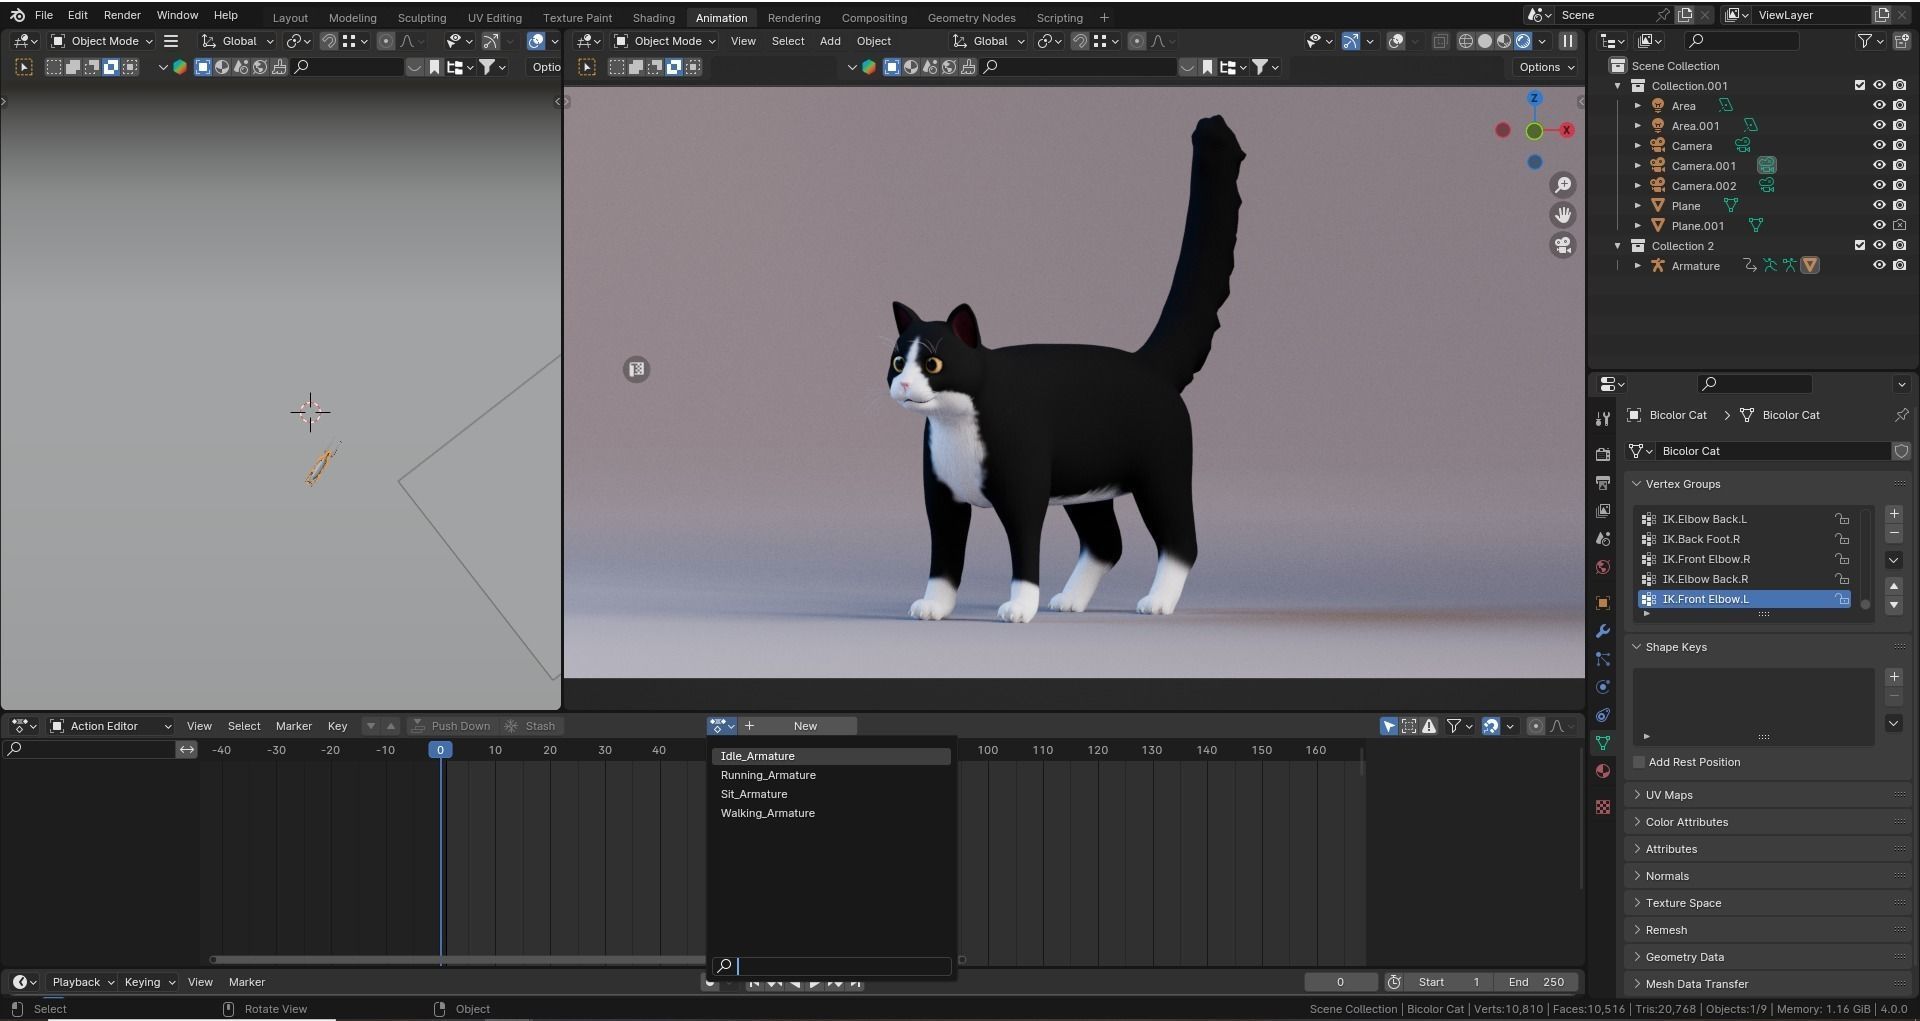The width and height of the screenshot is (1920, 1021).
Task: Open the Scene properties tab icon
Action: click(x=1603, y=539)
